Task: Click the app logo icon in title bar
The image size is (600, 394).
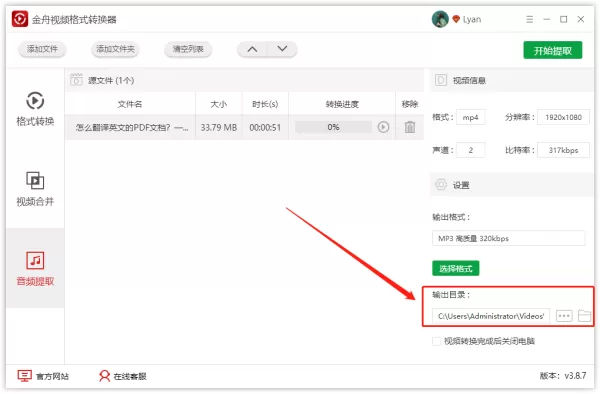Action: click(20, 19)
